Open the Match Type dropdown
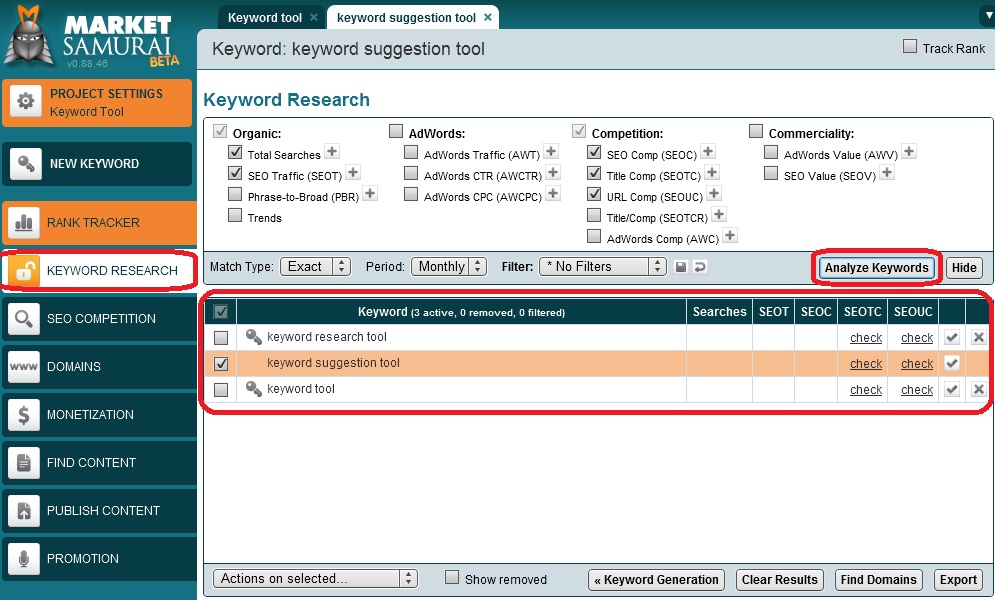This screenshot has height=600, width=995. tap(315, 266)
